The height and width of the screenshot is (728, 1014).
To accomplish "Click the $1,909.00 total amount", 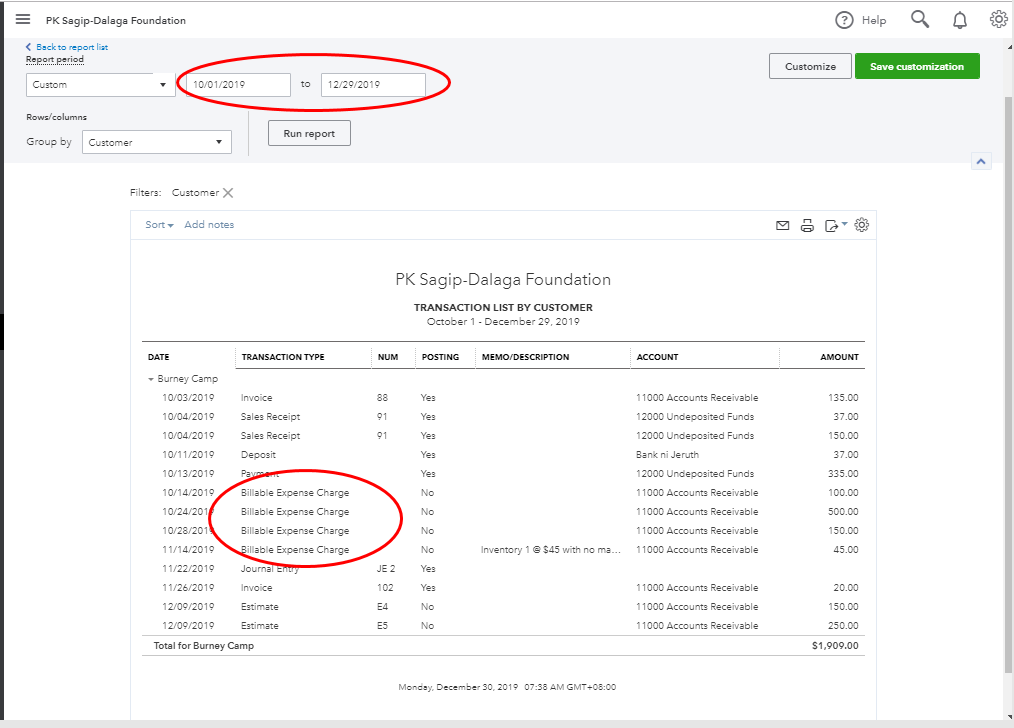I will [836, 646].
